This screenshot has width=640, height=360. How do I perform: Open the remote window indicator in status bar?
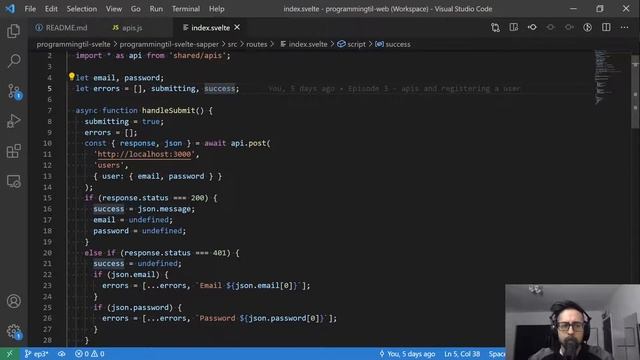(x=9, y=354)
